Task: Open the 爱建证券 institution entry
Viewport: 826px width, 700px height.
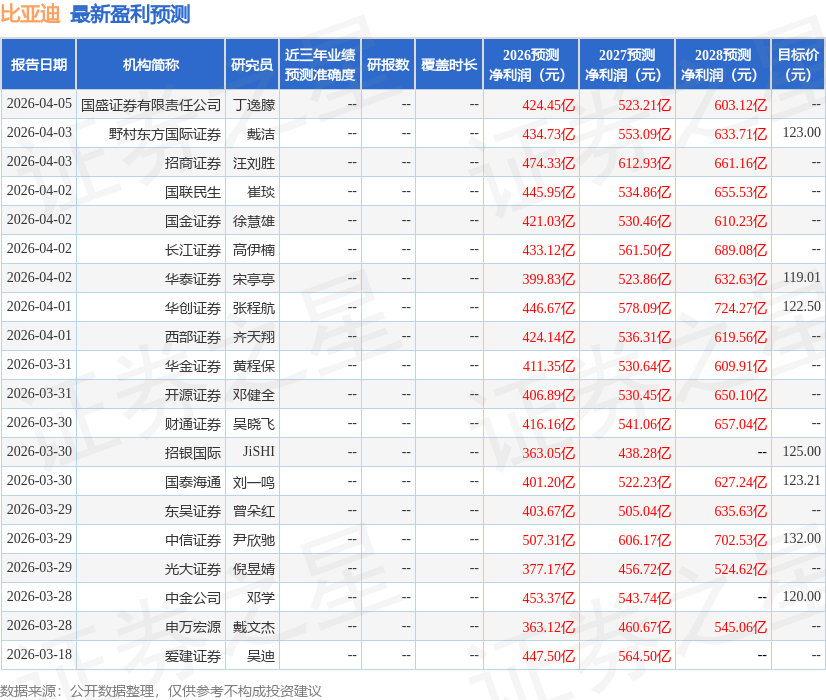Action: click(193, 656)
